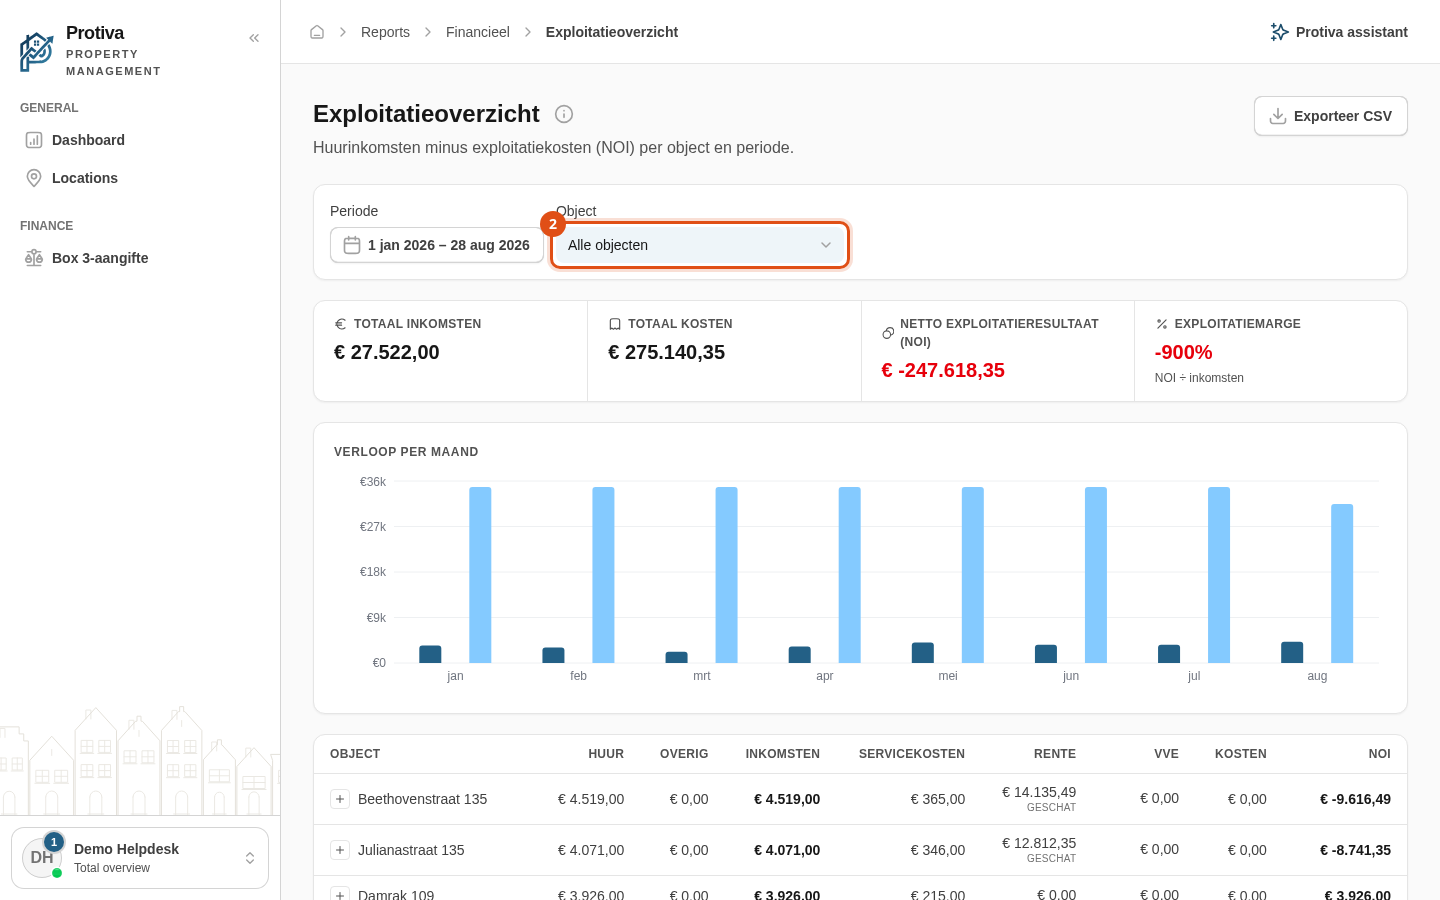Click the NOI column header

coord(1380,754)
